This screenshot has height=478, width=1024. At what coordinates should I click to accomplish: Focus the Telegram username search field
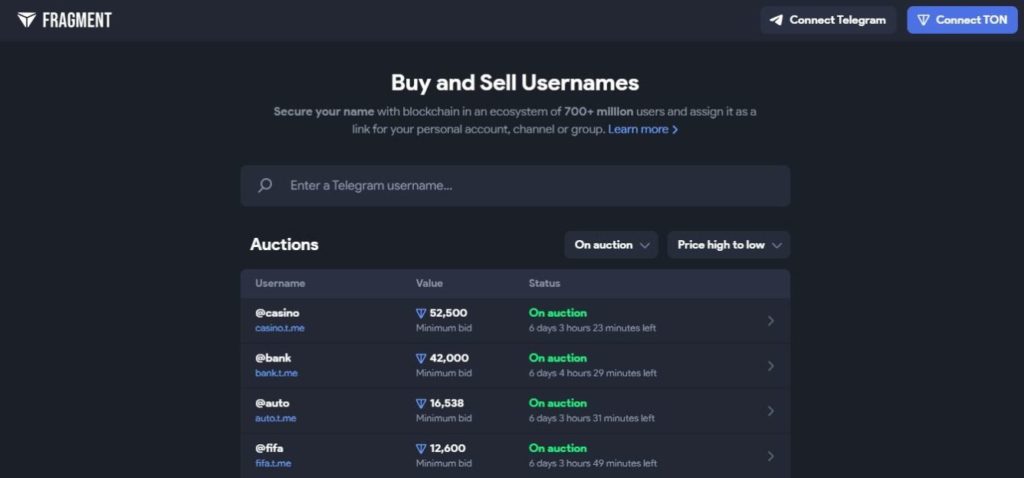(x=515, y=185)
